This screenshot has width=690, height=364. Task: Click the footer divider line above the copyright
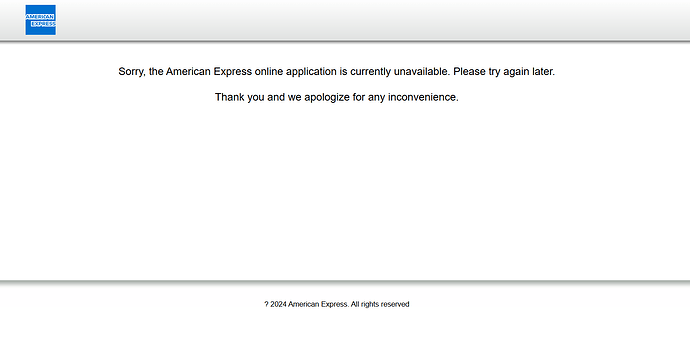(345, 280)
